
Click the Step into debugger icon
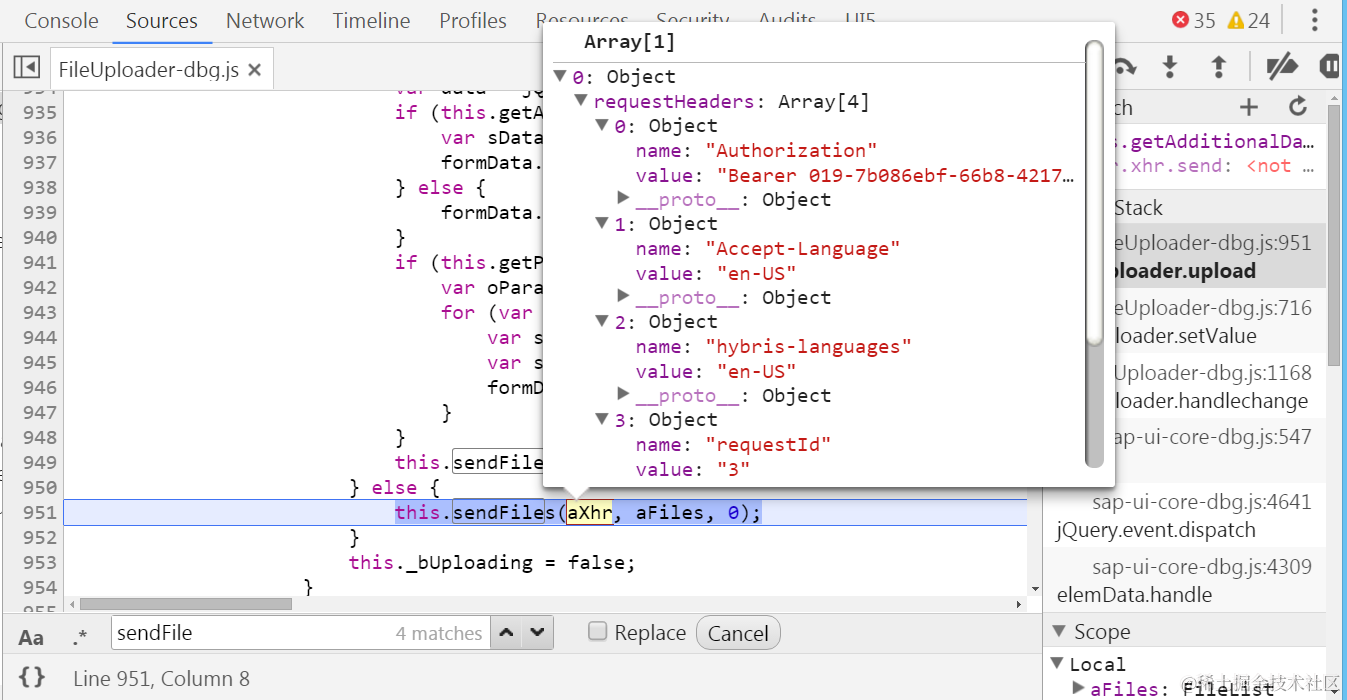(1169, 67)
